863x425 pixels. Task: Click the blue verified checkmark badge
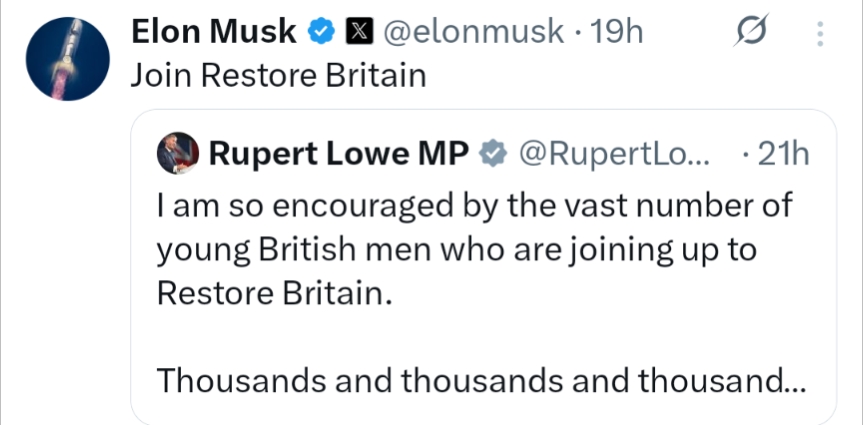coord(320,32)
